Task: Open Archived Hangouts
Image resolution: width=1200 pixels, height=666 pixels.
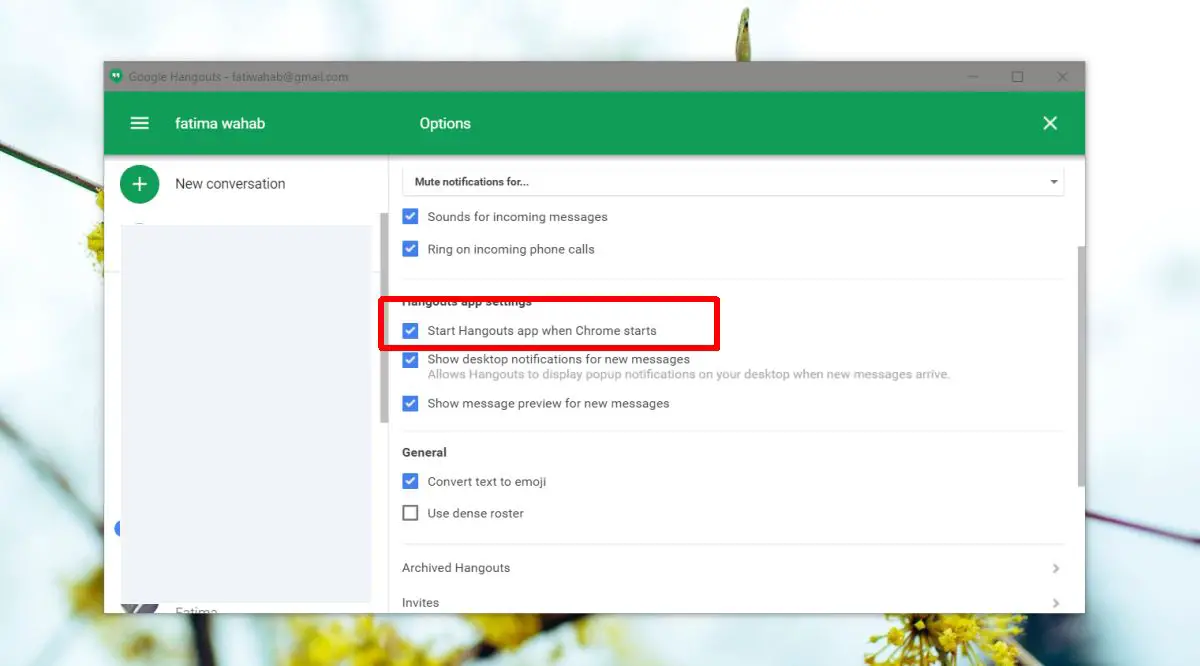Action: pyautogui.click(x=733, y=568)
